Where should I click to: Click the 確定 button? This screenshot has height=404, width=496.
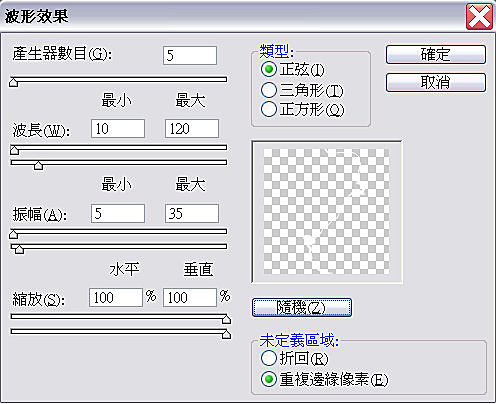point(436,54)
